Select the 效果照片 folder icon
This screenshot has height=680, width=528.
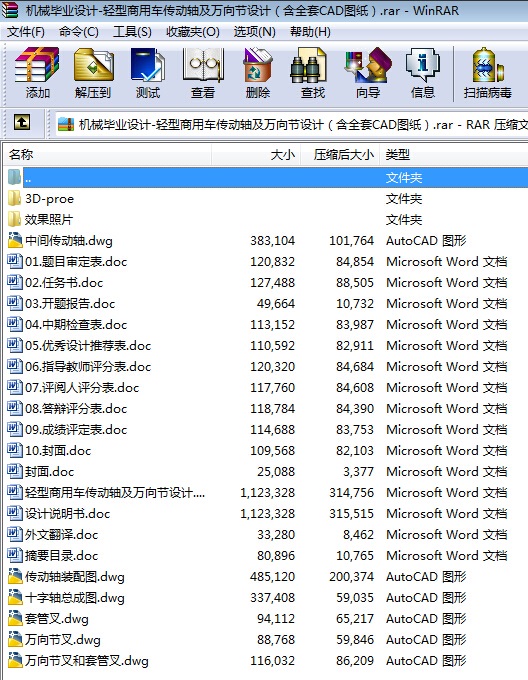14,219
